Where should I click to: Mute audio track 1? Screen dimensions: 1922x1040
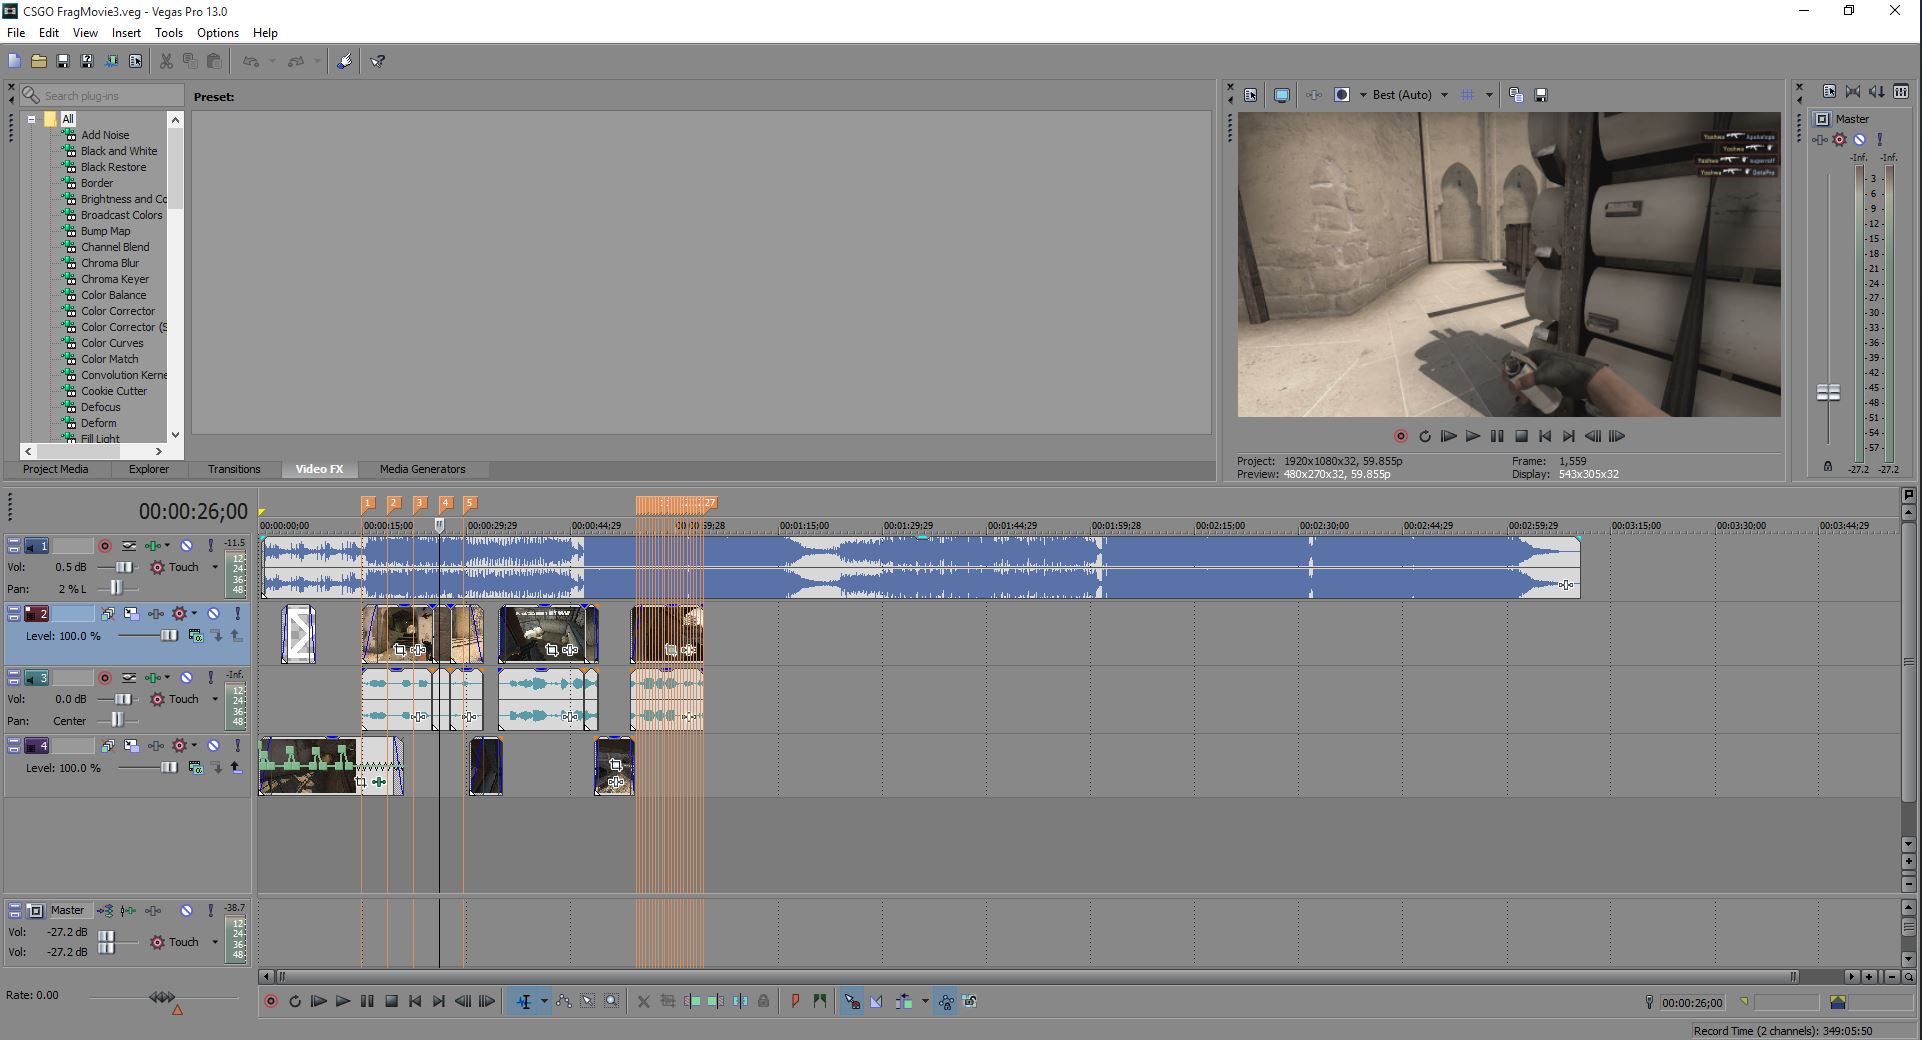[186, 546]
